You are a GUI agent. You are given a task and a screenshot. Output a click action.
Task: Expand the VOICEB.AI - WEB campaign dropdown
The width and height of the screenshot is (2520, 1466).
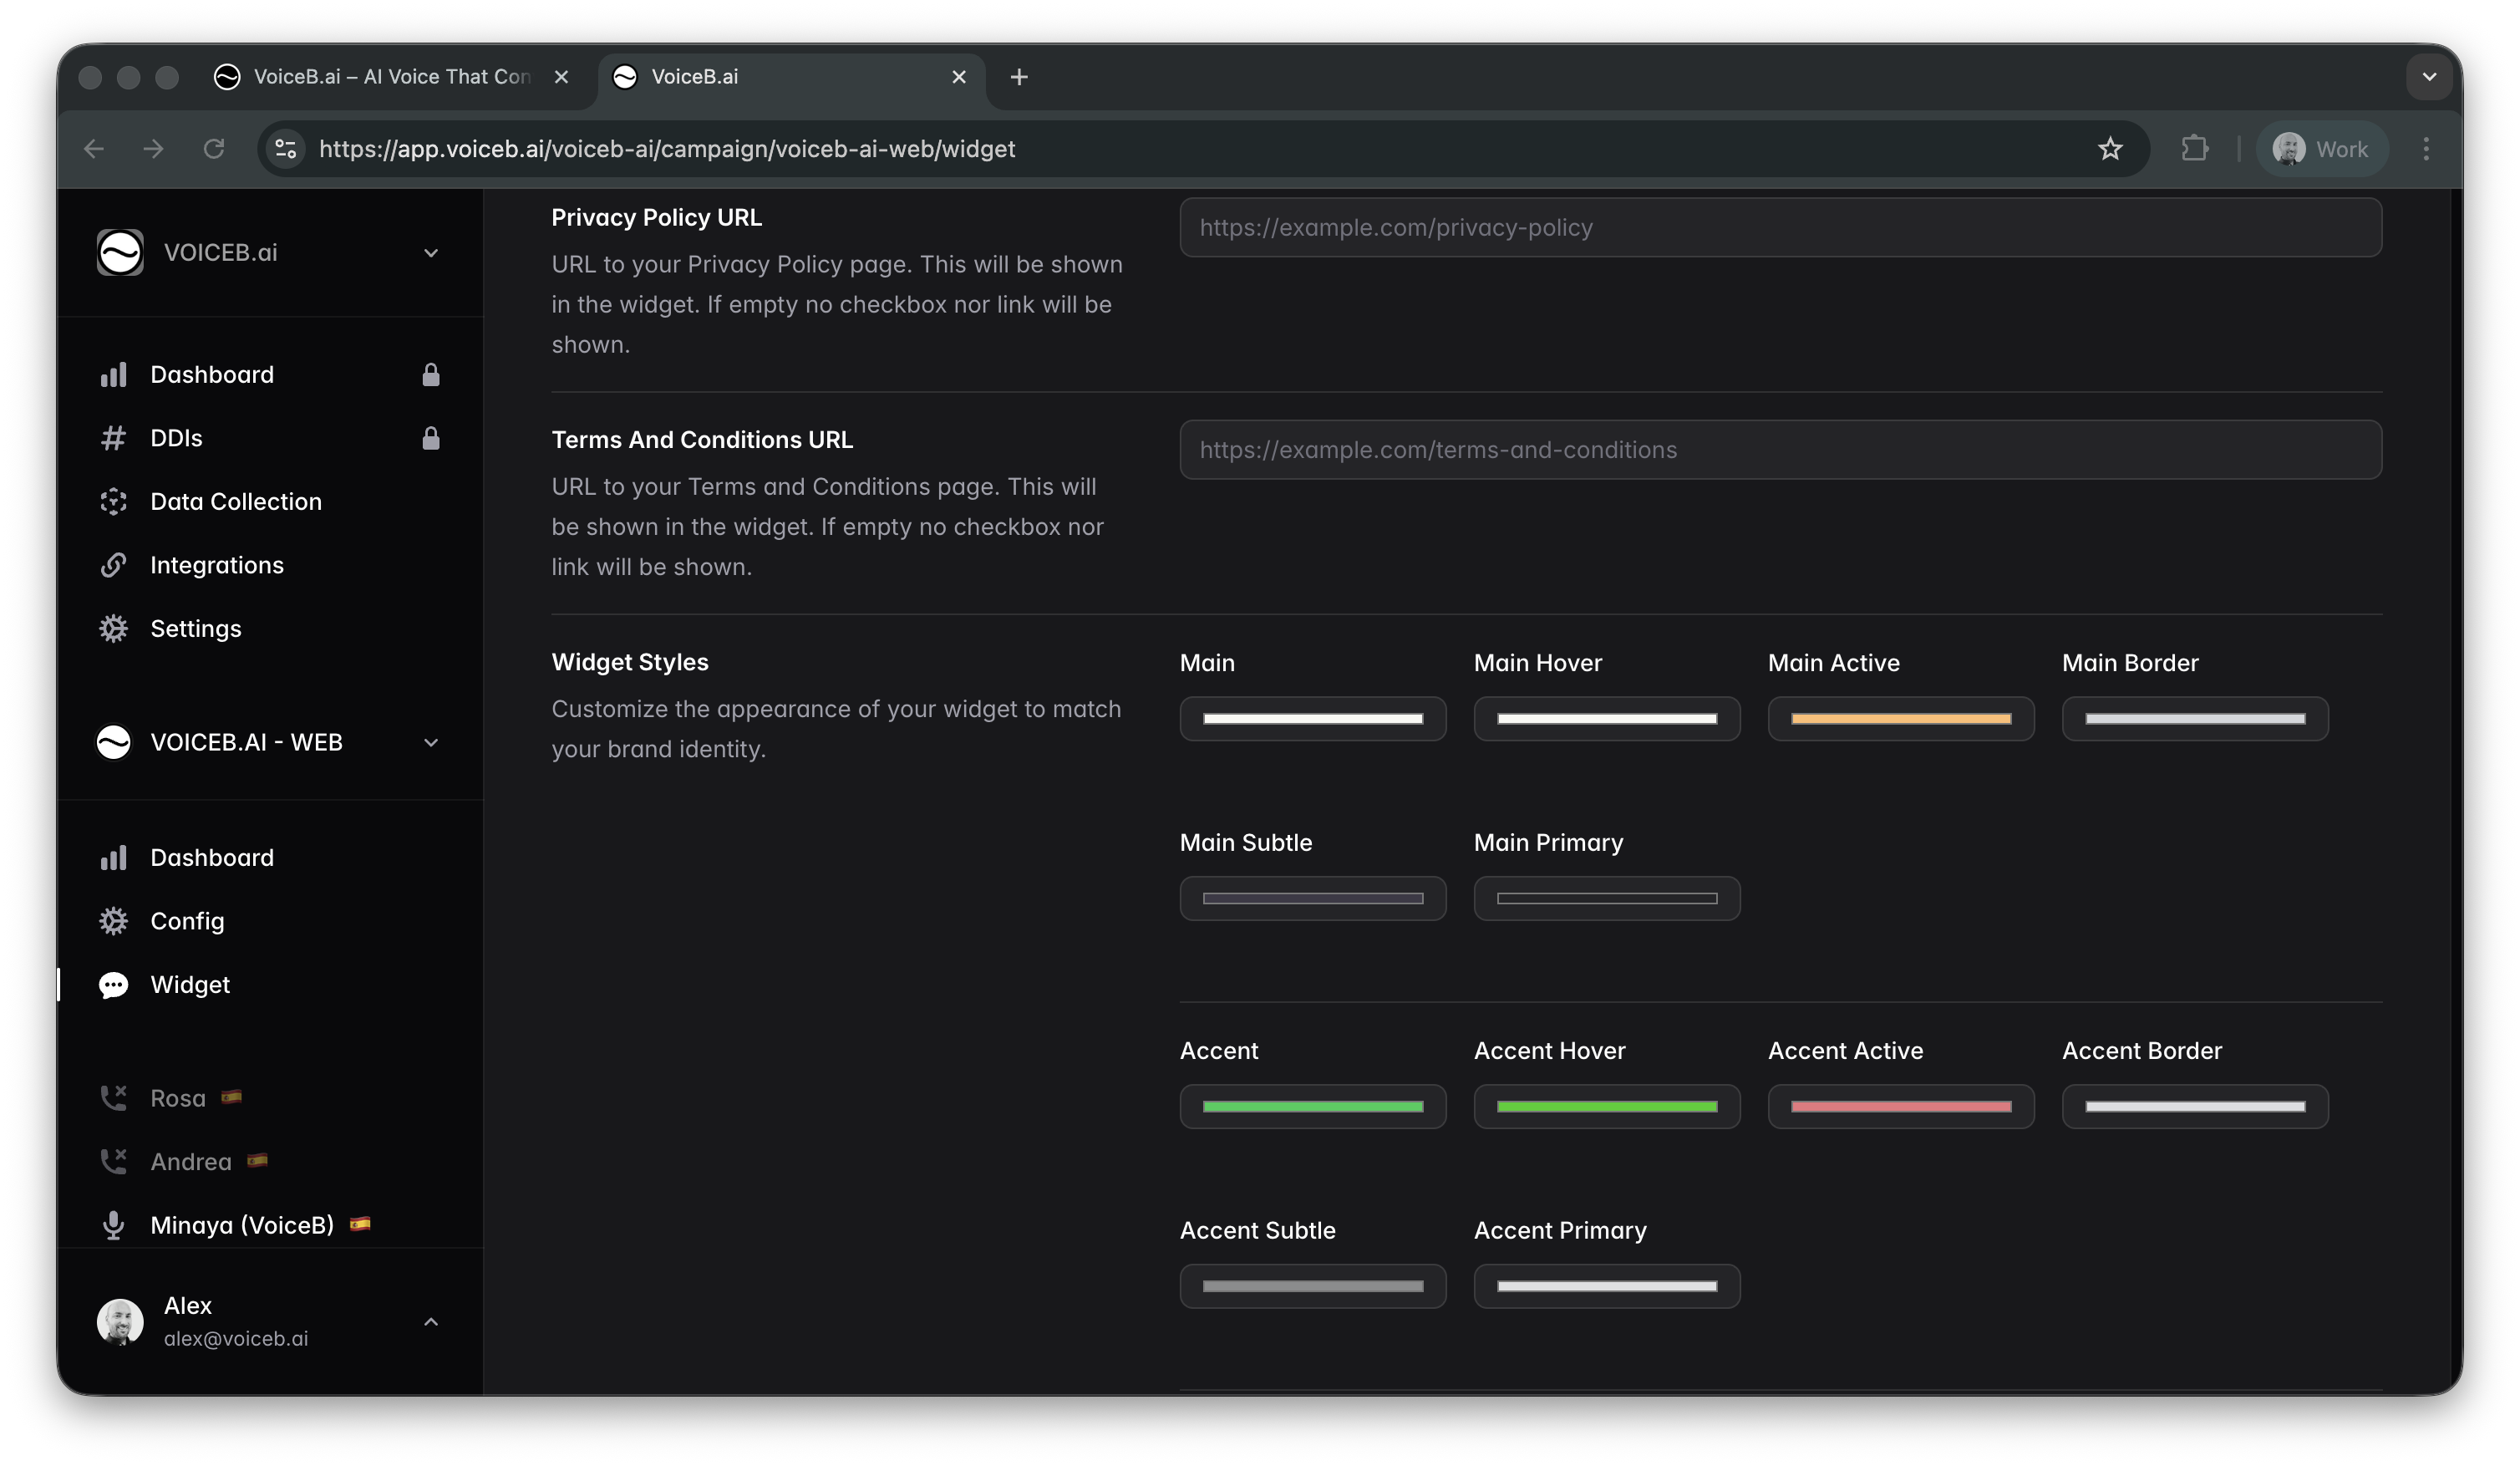click(x=431, y=742)
